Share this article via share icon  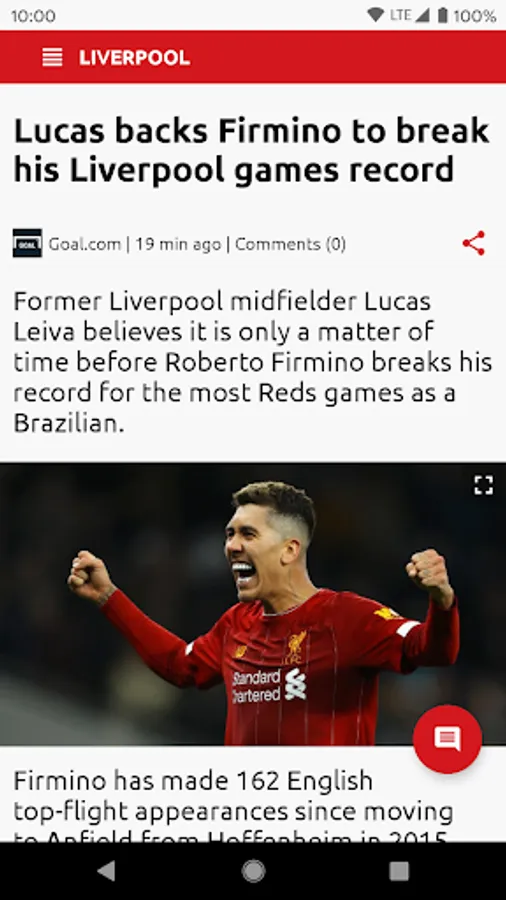click(x=474, y=243)
